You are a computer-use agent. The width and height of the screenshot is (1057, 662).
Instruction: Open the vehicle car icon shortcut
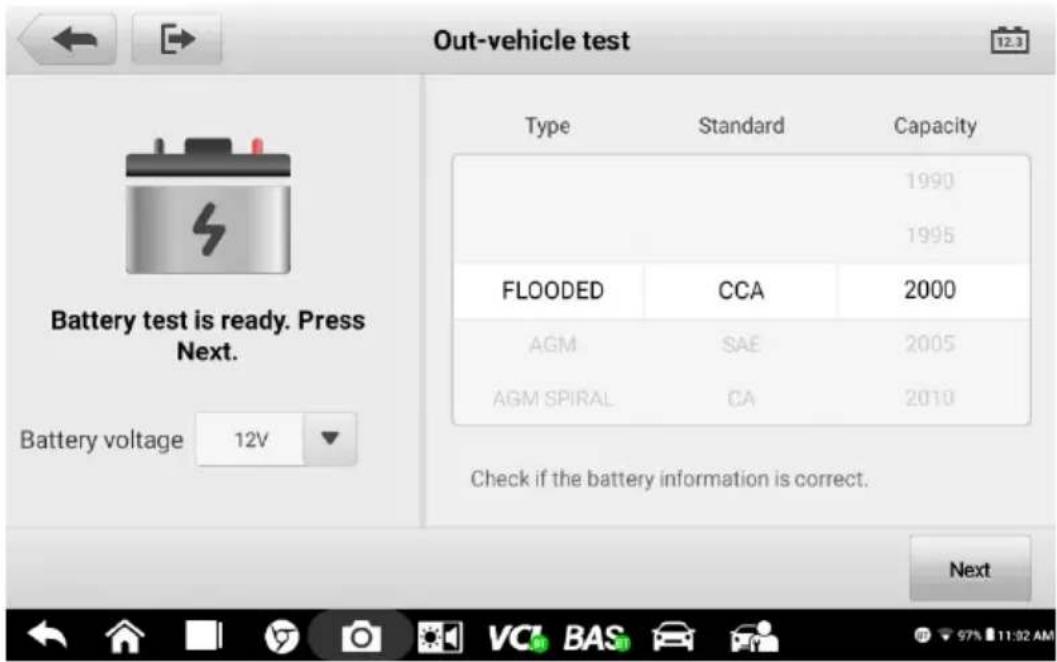673,637
